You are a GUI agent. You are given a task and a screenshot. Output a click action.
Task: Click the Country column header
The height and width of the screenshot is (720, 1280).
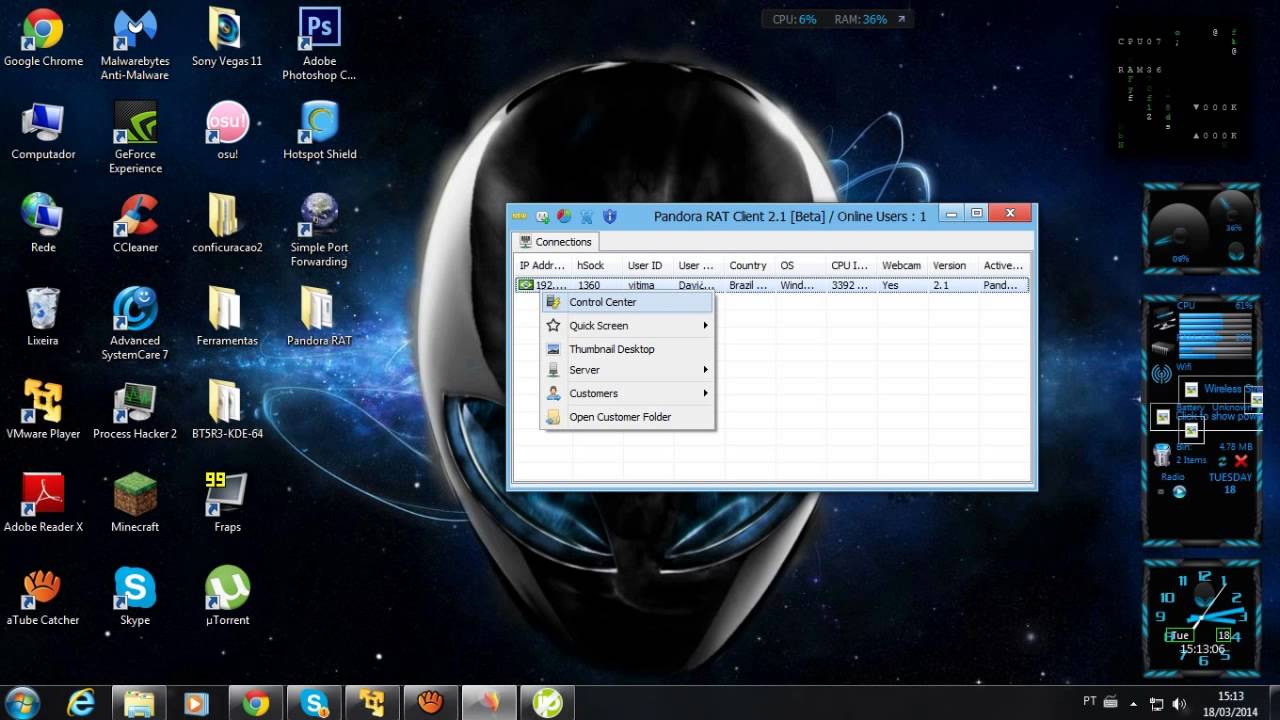pyautogui.click(x=749, y=266)
